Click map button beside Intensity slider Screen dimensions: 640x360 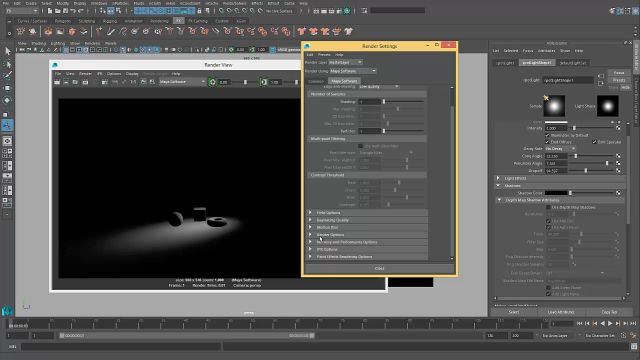click(618, 128)
